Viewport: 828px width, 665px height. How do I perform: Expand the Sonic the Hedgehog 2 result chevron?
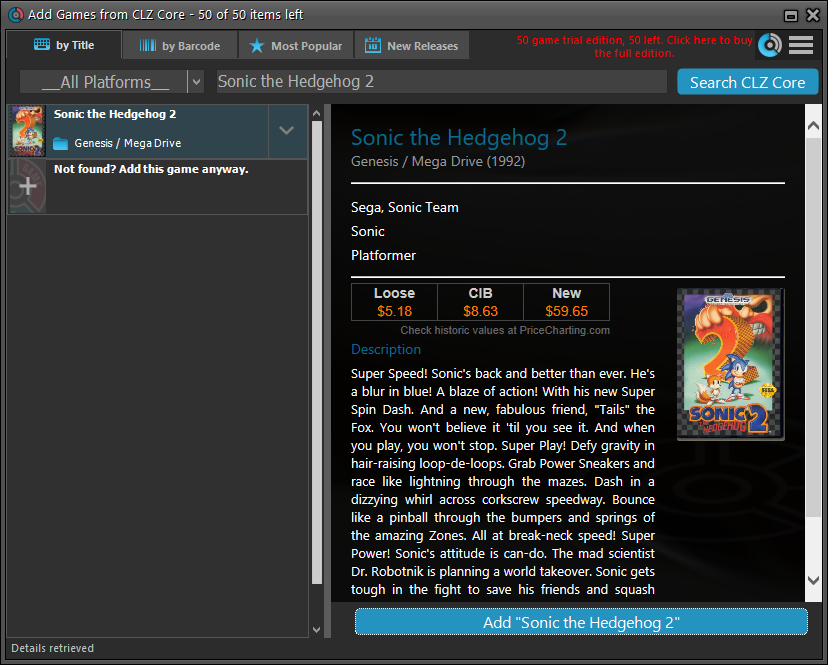[287, 131]
